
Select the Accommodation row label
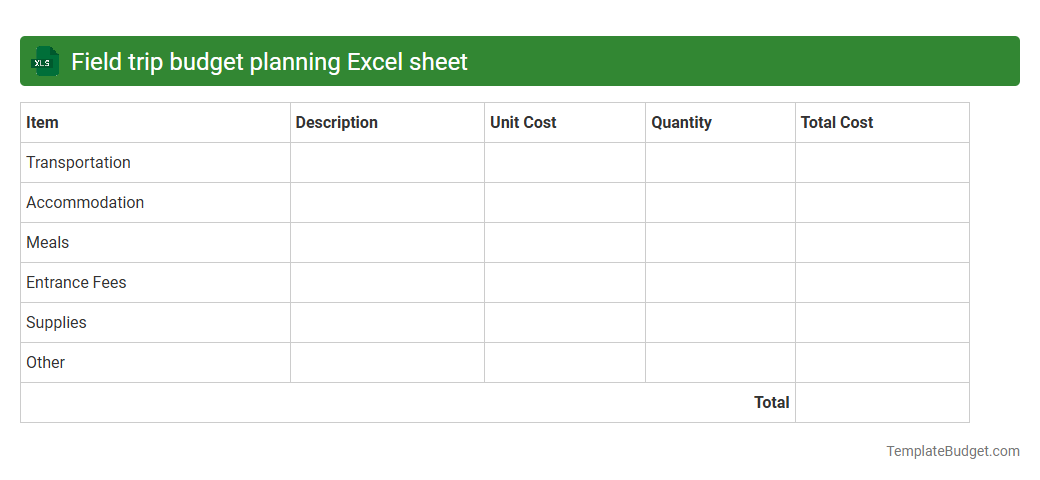85,202
